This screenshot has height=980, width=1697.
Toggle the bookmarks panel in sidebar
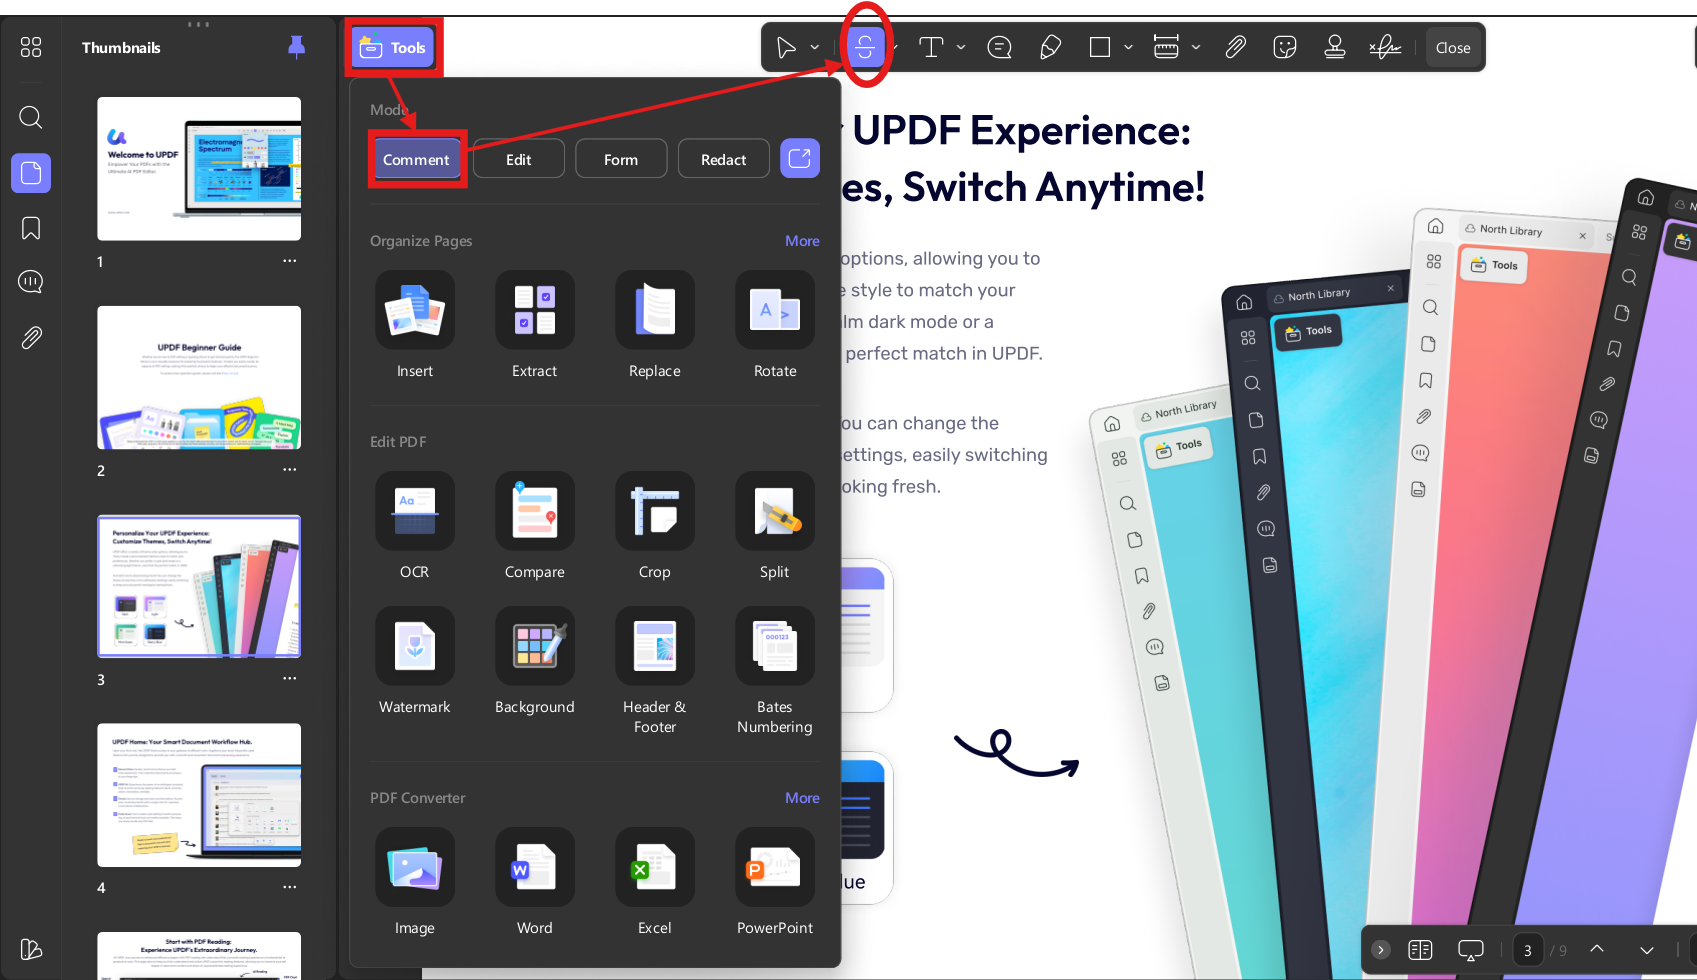pyautogui.click(x=31, y=228)
